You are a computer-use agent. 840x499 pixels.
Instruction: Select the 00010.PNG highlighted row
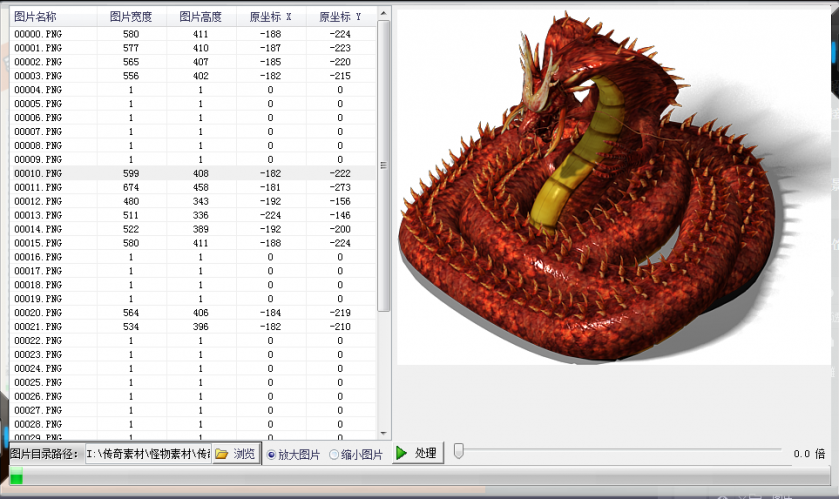tap(38, 173)
